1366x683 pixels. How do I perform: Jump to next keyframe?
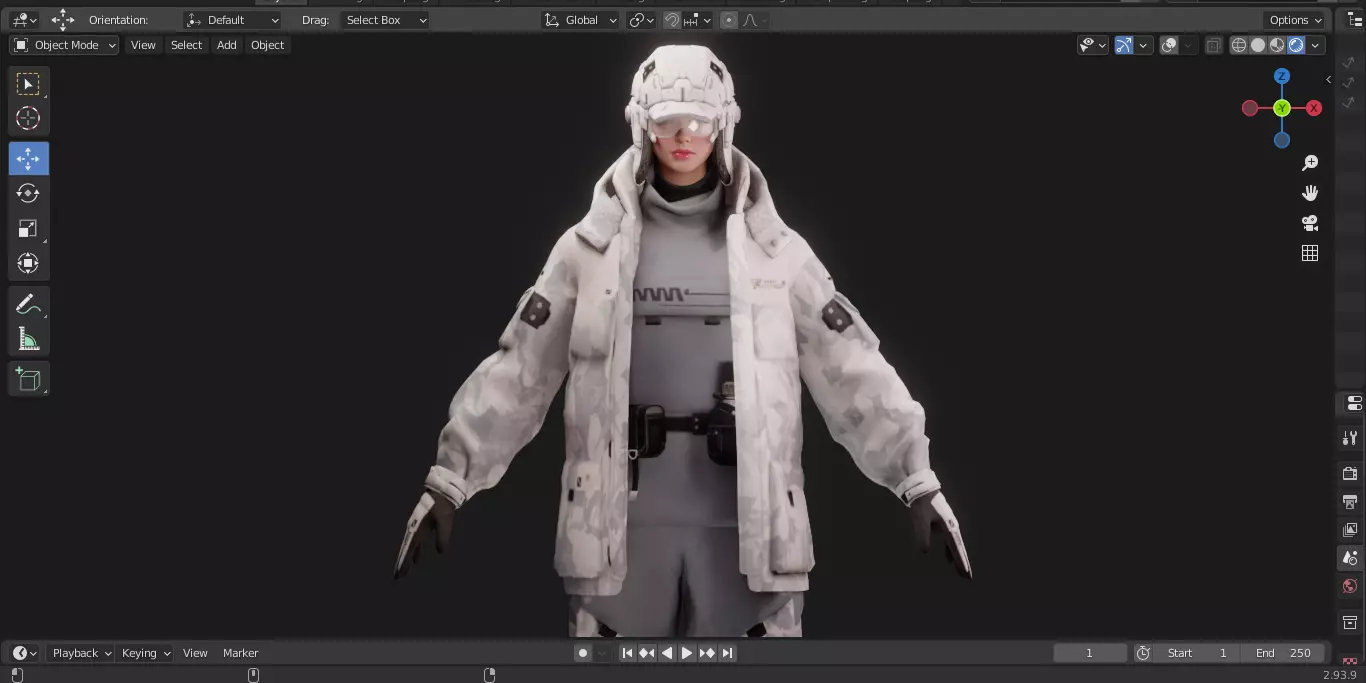point(707,653)
